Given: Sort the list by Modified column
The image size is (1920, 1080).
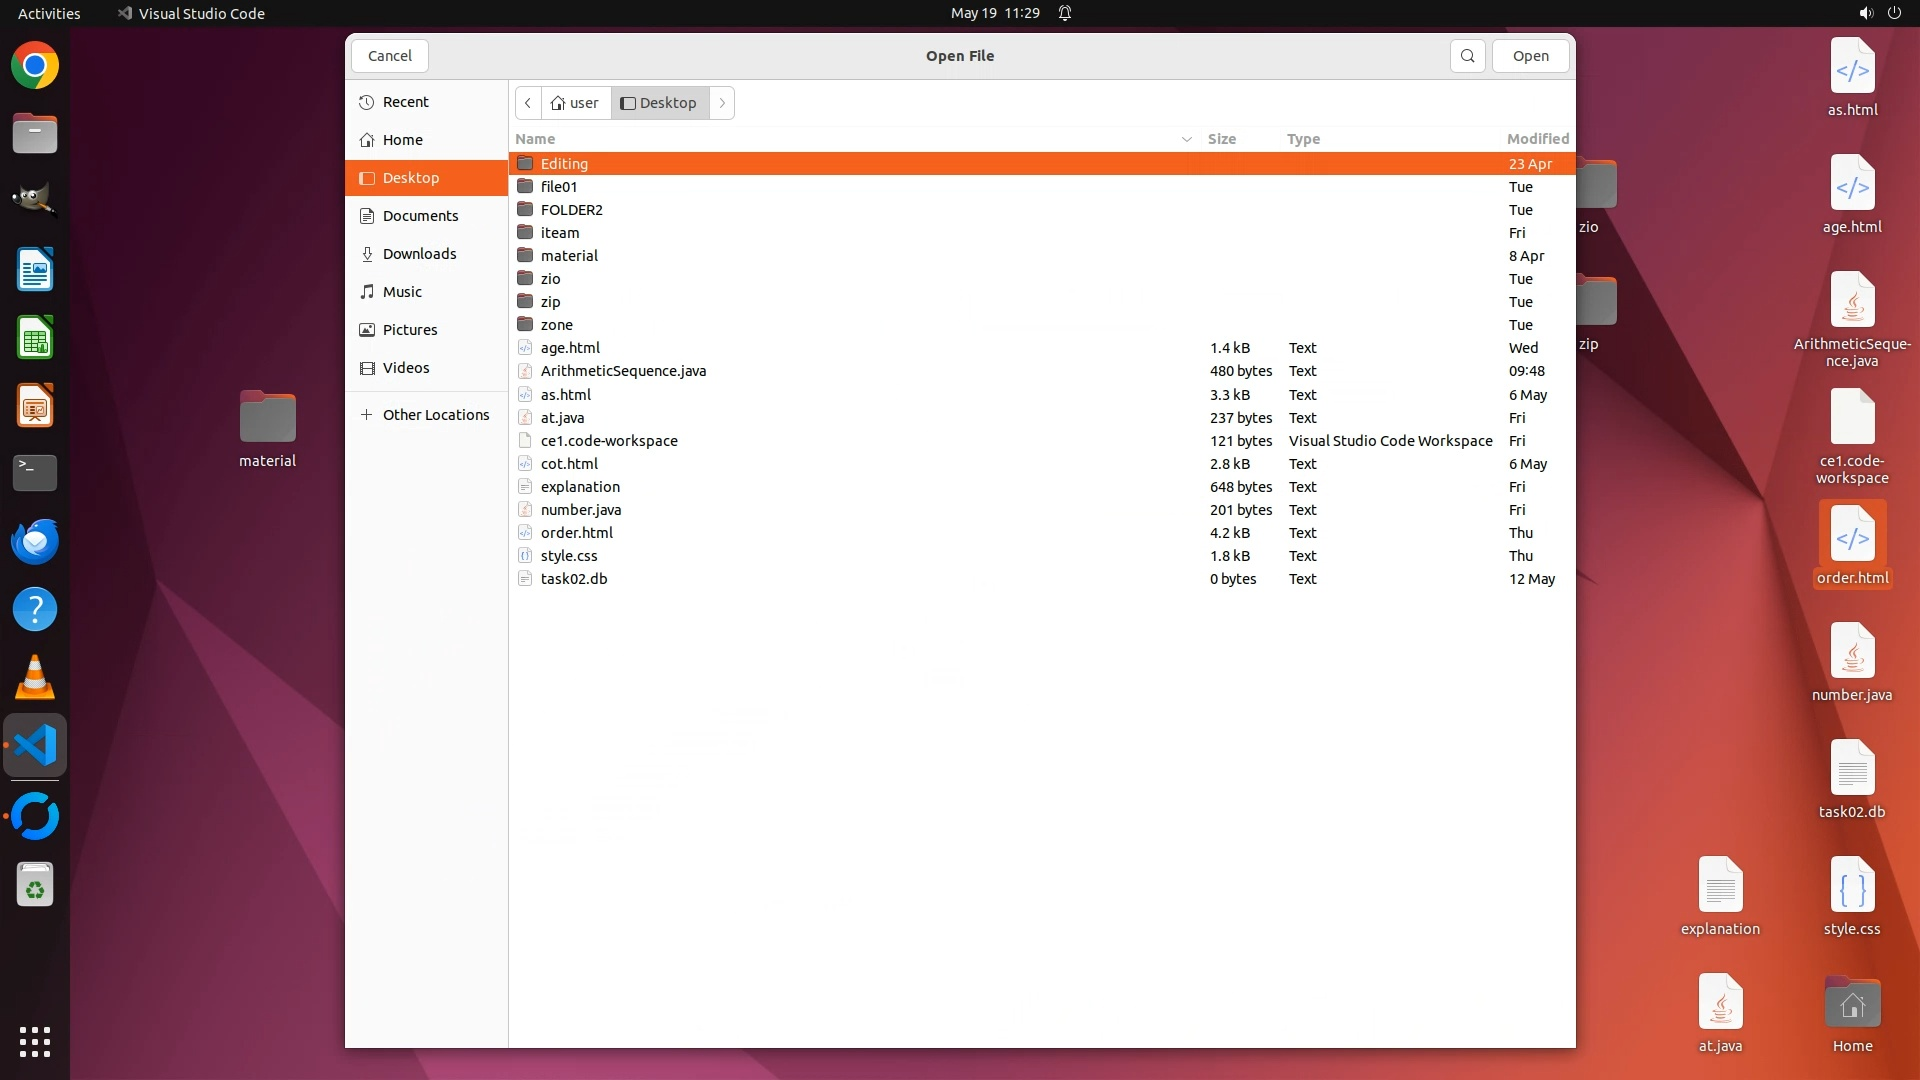Looking at the screenshot, I should pos(1537,139).
